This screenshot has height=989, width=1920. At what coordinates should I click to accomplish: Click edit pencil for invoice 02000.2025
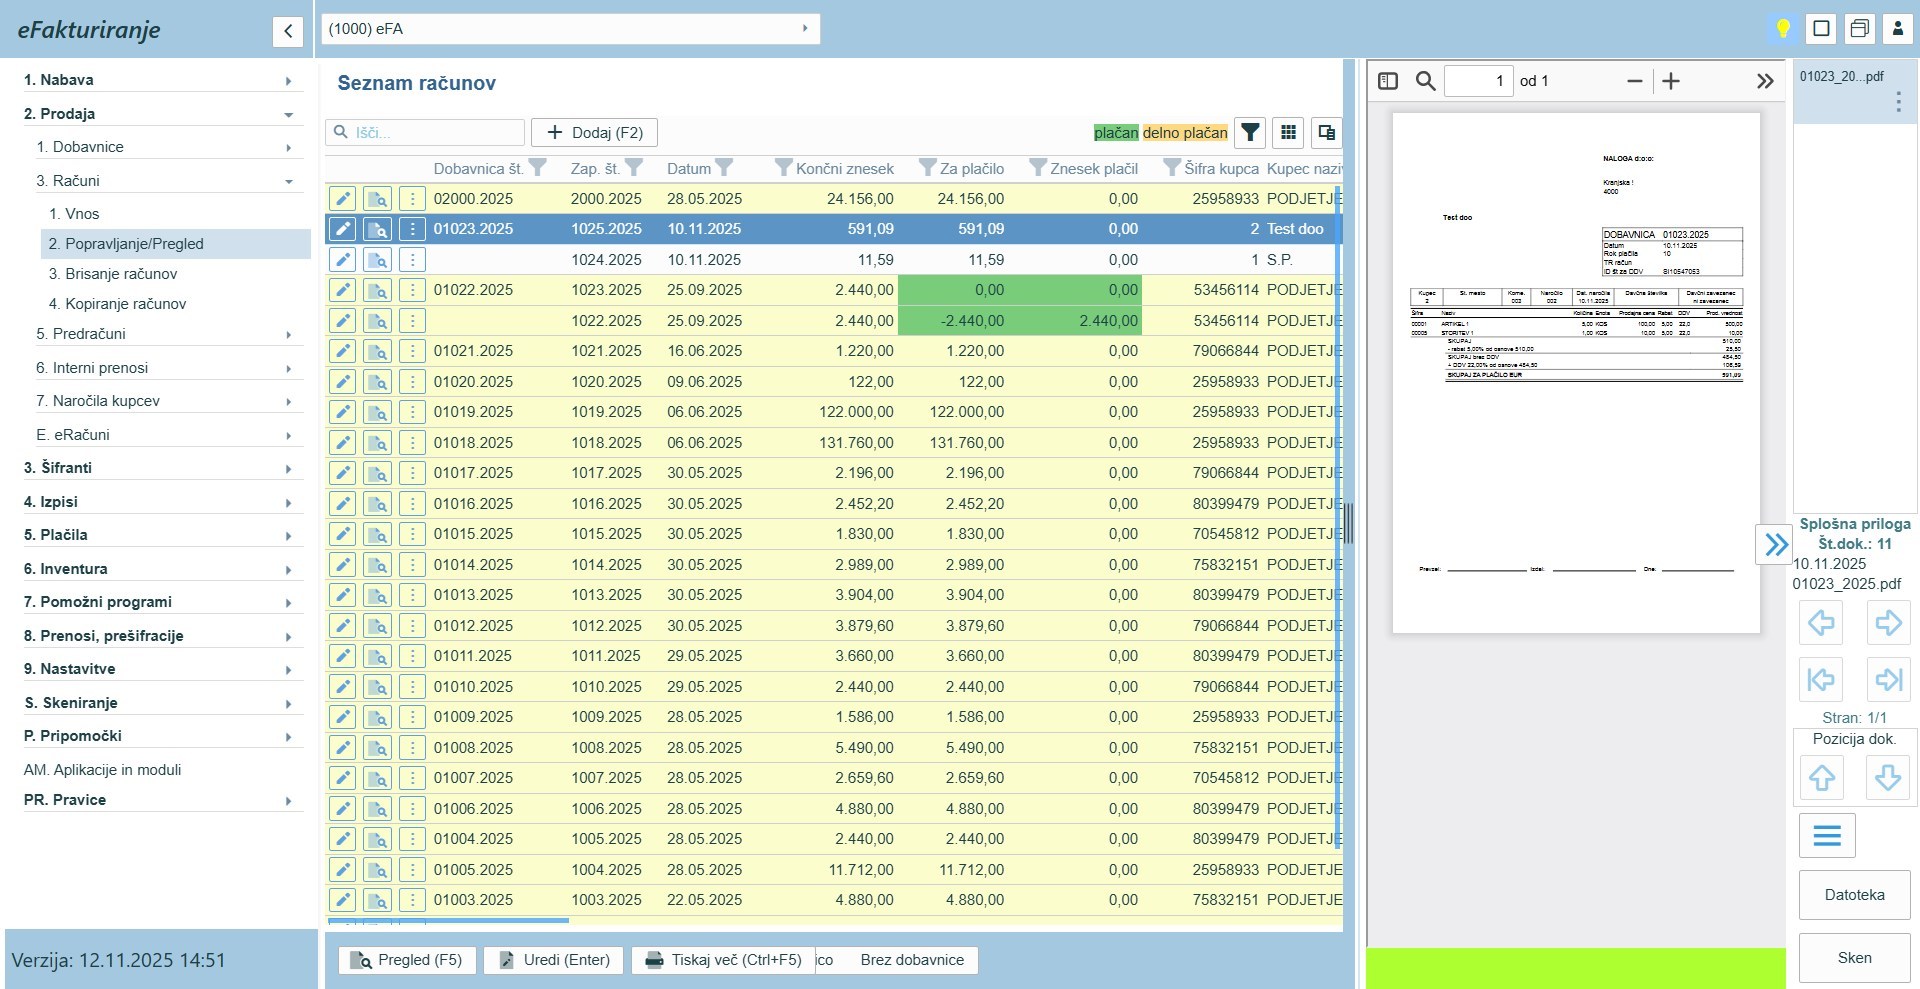[x=342, y=199]
